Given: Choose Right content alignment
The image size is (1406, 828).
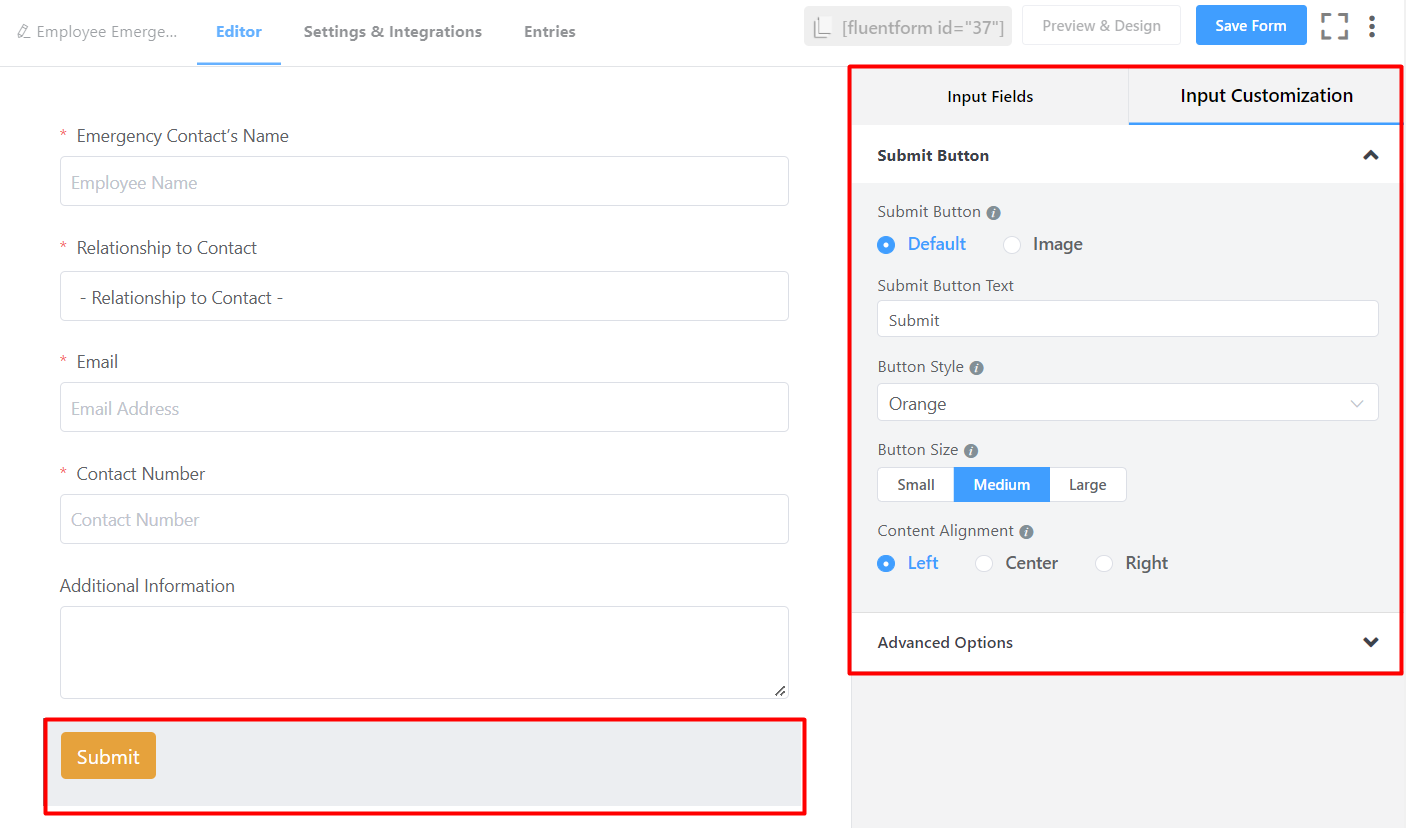Looking at the screenshot, I should 1104,564.
